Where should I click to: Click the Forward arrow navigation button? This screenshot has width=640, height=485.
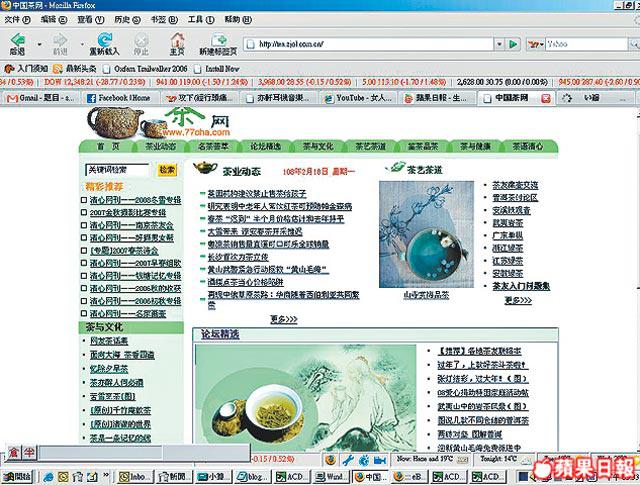click(60, 40)
